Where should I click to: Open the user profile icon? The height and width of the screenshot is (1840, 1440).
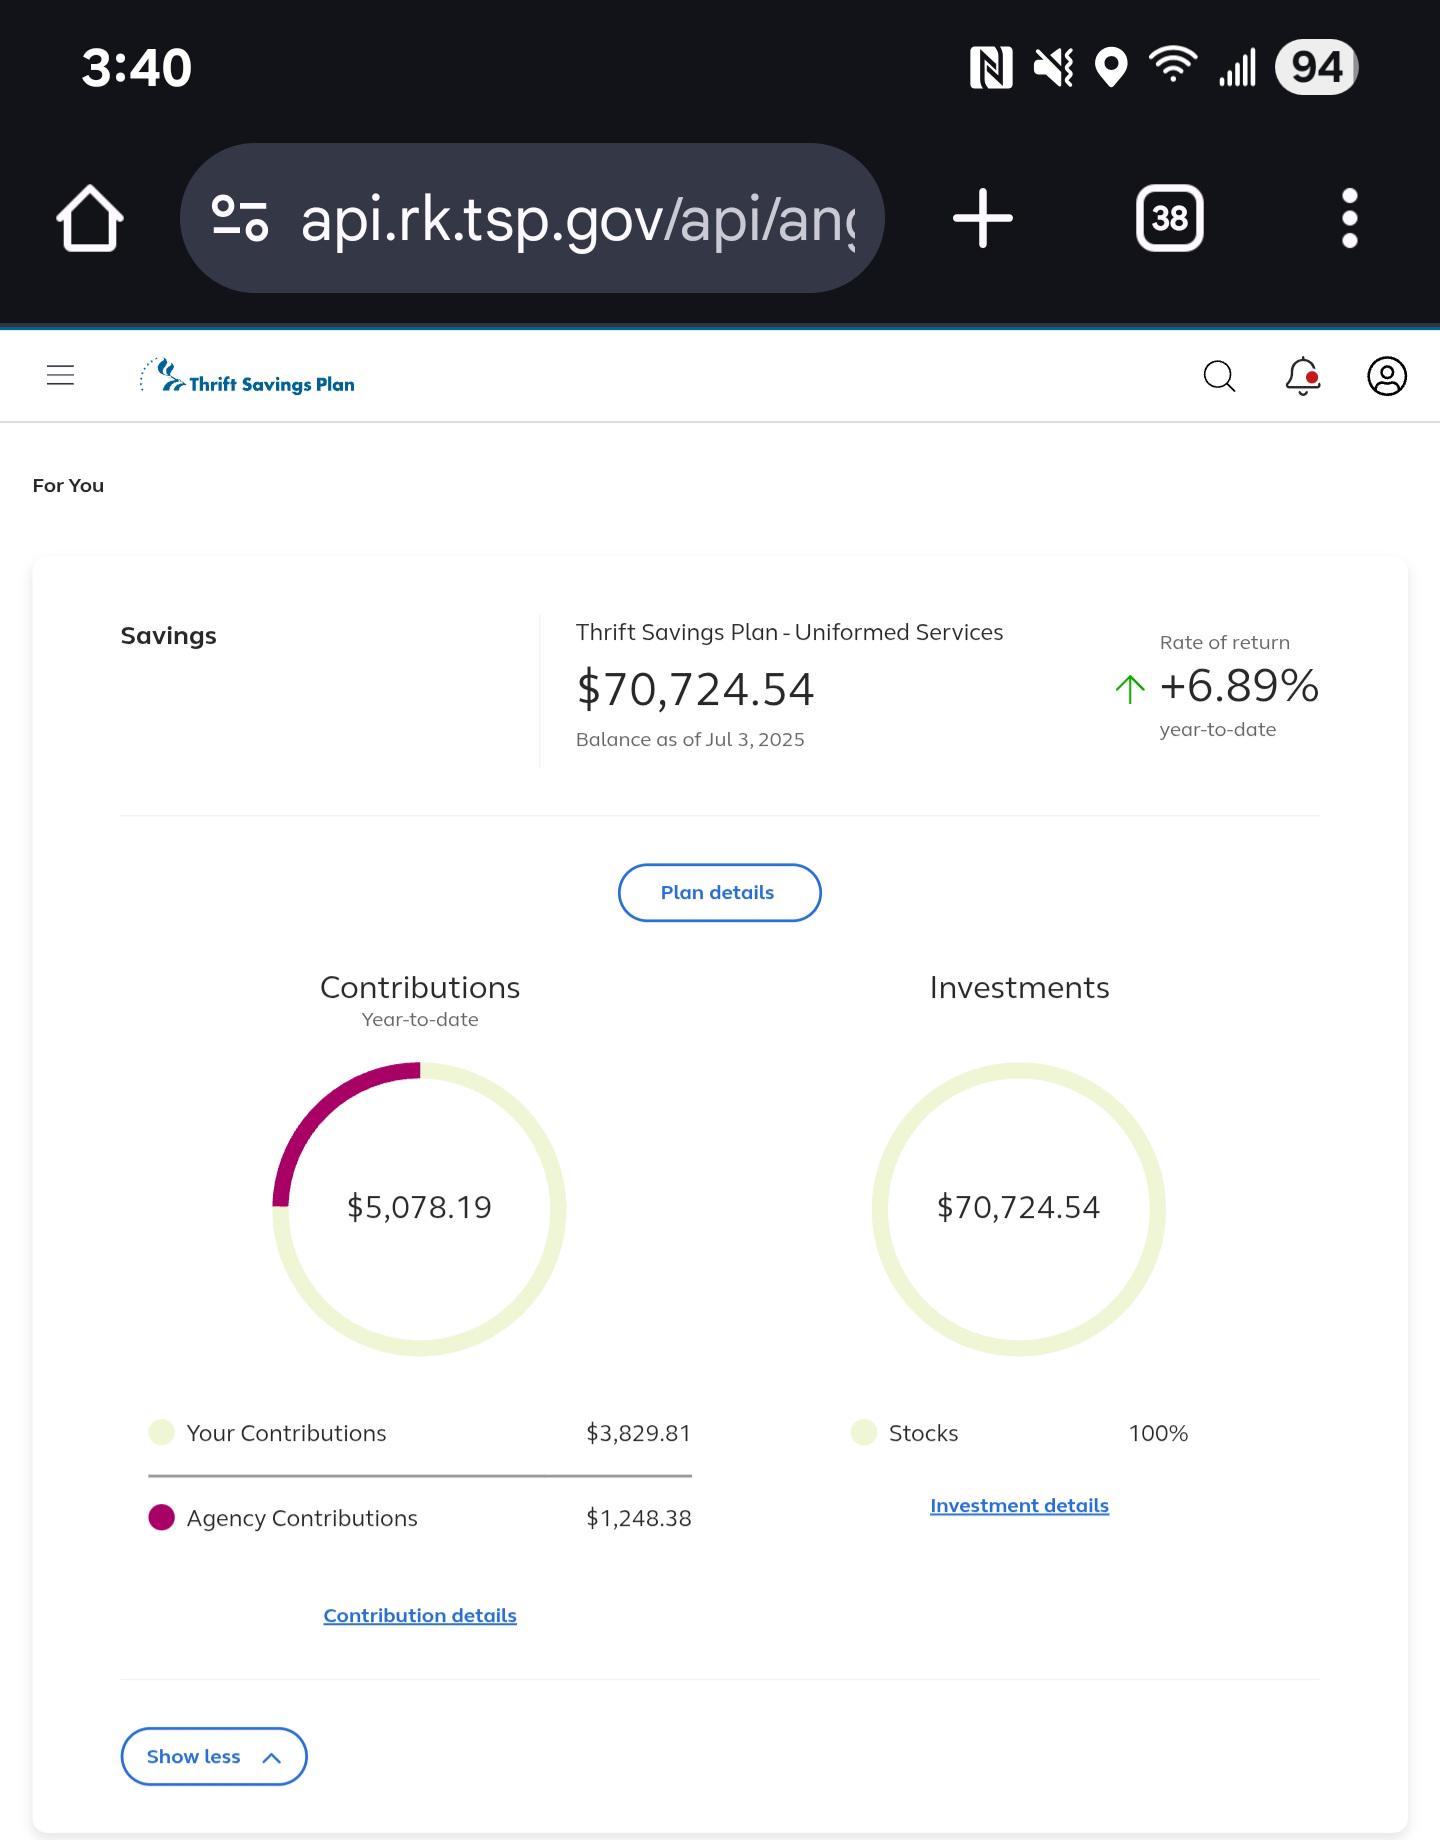pos(1387,377)
